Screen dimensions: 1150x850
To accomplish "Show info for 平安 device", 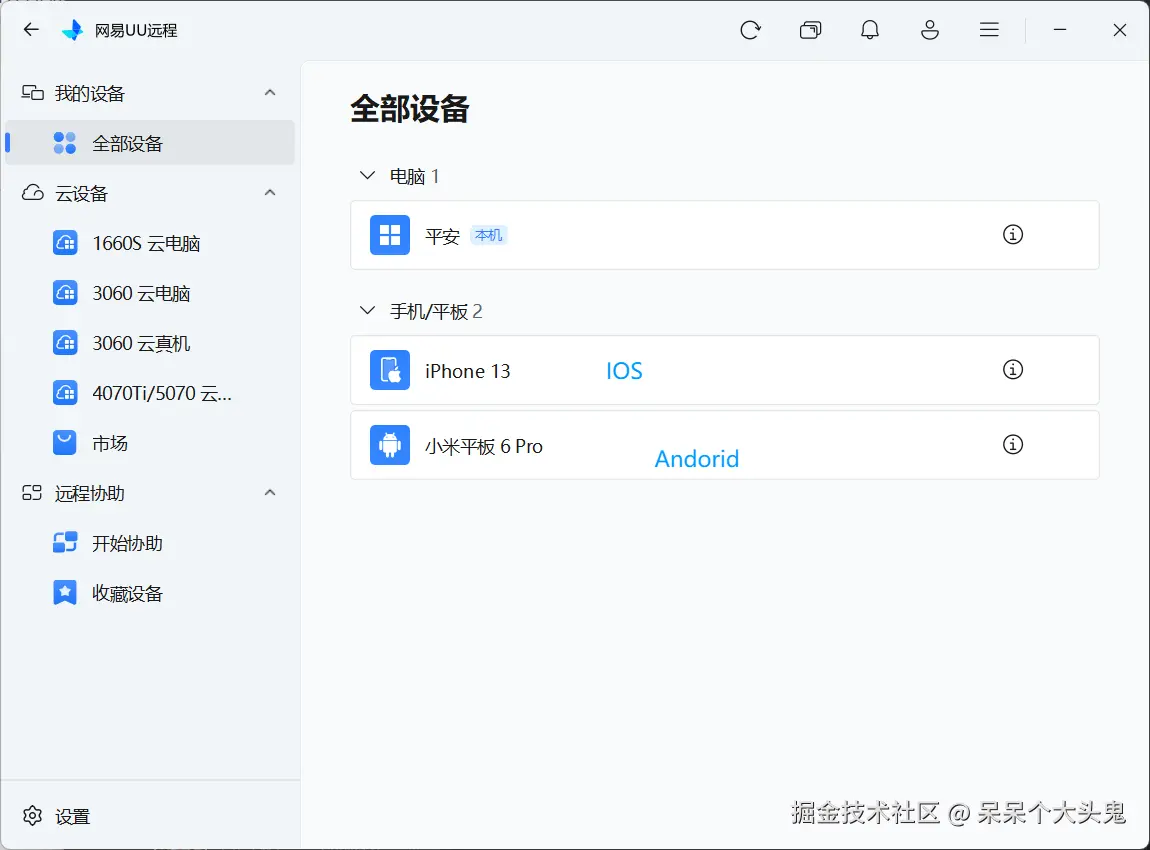I will (x=1013, y=235).
